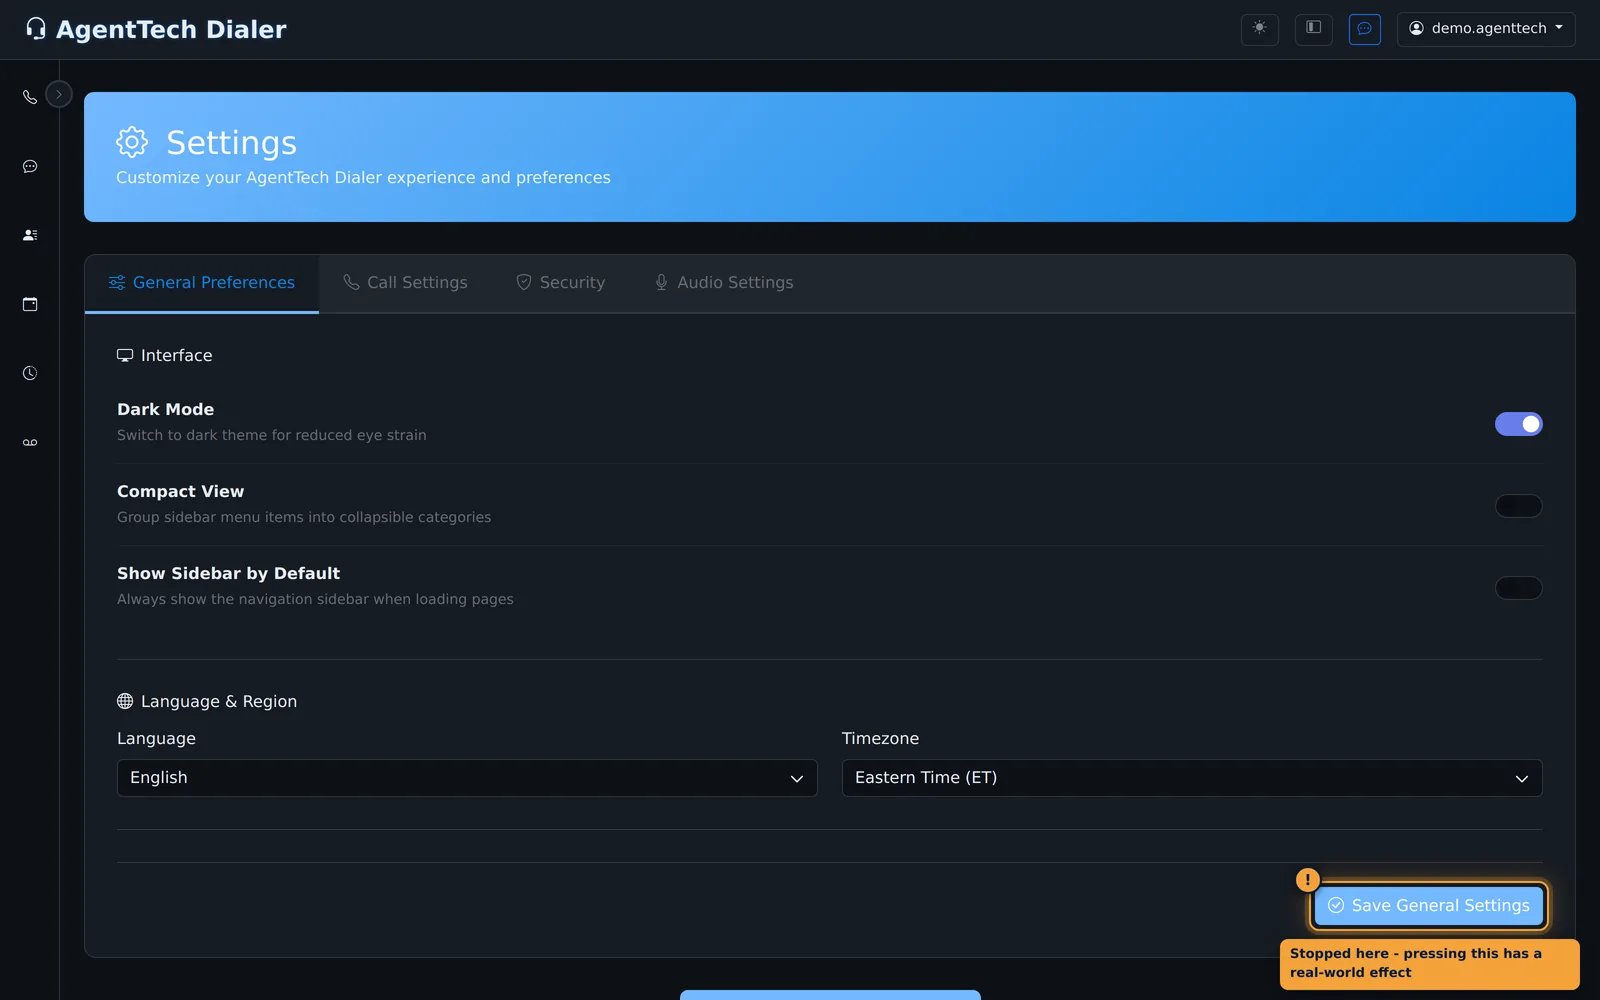Screen dimensions: 1600x1000
Task: Open the voicemail icon in the sidebar
Action: [30, 442]
